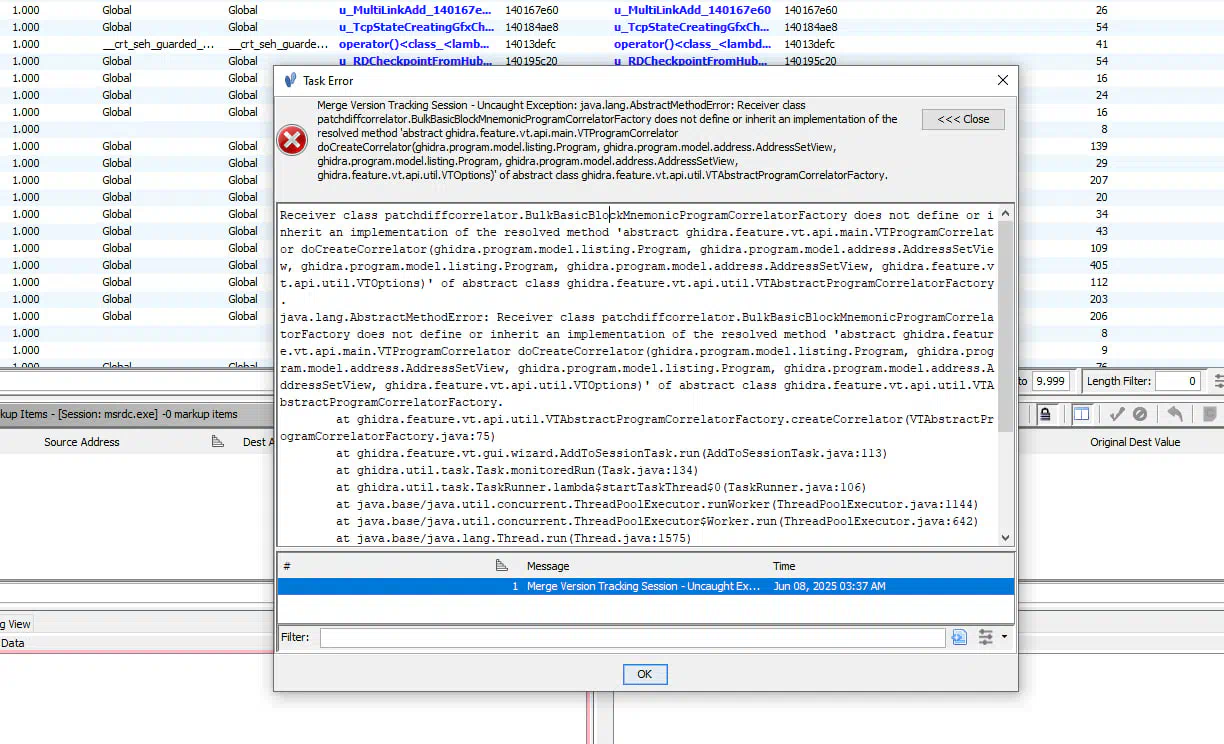Sort markup items by Source Address column
Image resolution: width=1224 pixels, height=744 pixels.
82,442
